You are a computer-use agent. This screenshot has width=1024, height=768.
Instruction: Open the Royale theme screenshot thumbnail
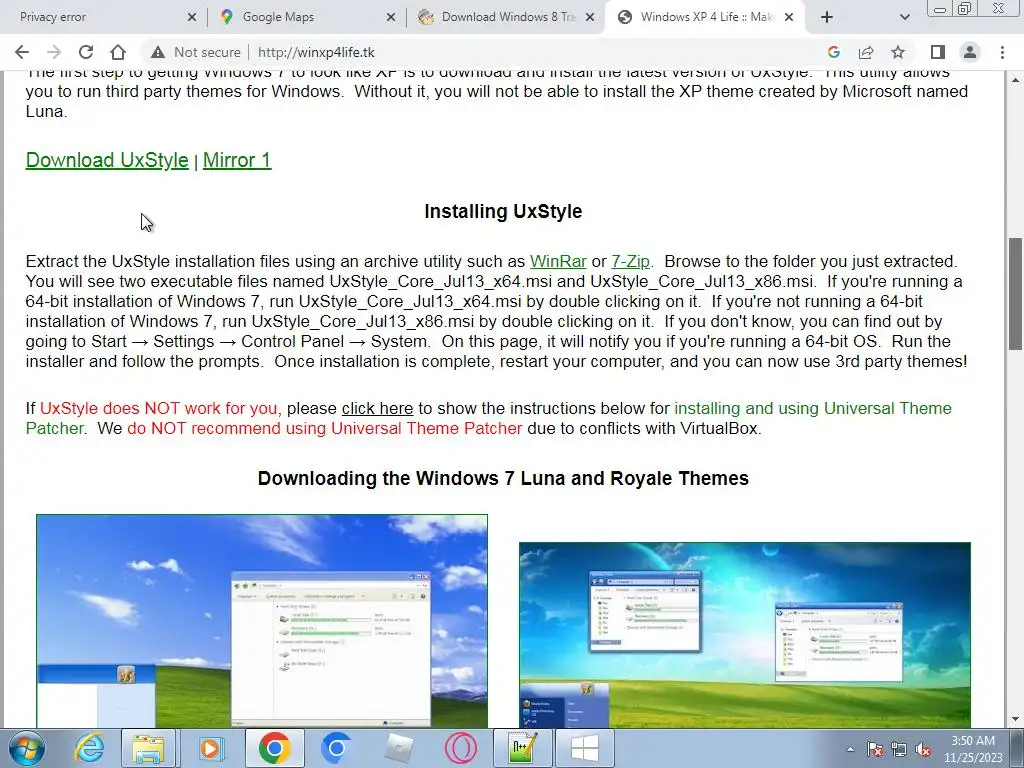coord(744,635)
